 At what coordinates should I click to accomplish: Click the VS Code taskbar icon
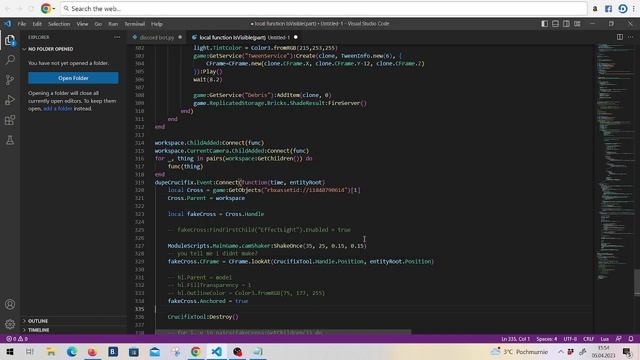pos(217,351)
